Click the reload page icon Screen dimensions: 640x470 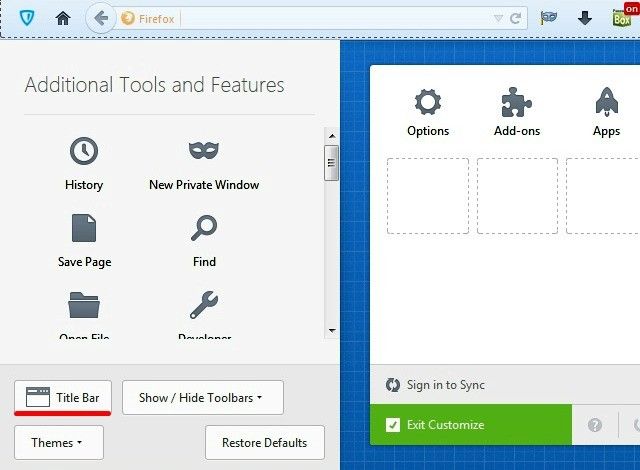(516, 18)
